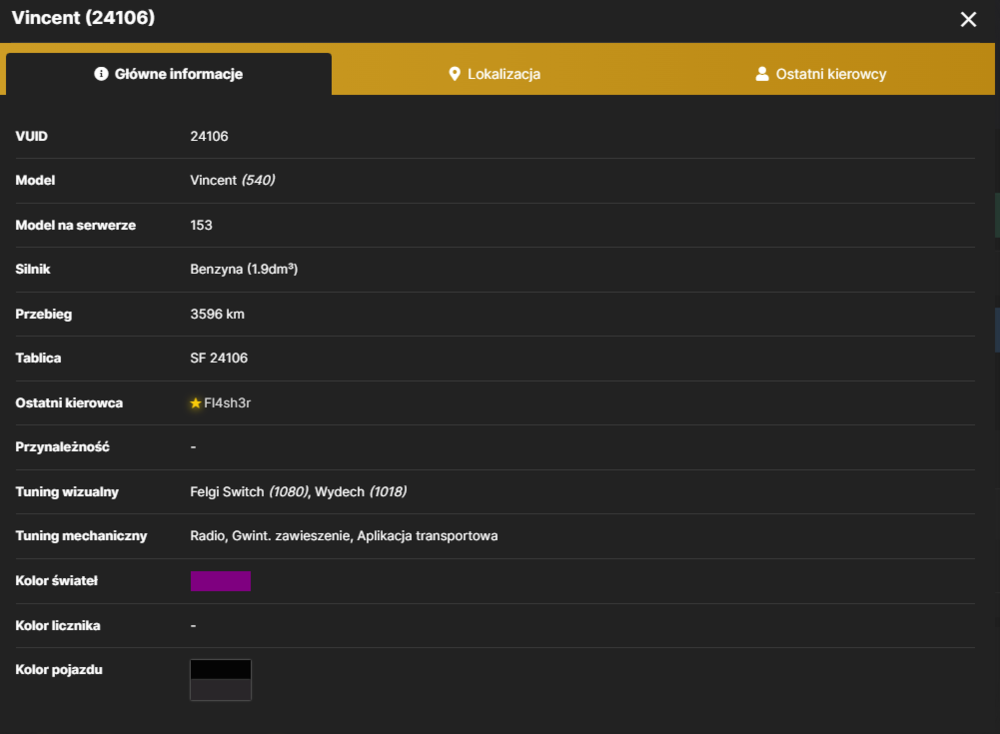Click the black top half of Kolor pojazdu swatch

221,670
